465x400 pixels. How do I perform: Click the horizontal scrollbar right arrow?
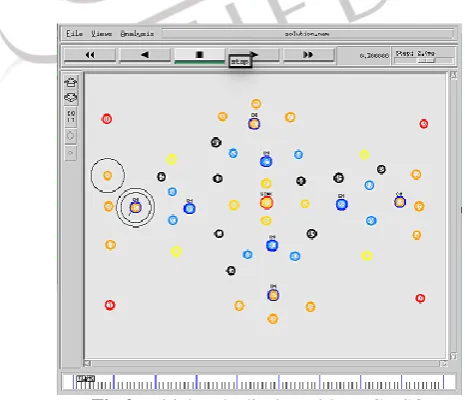pyautogui.click(x=443, y=364)
